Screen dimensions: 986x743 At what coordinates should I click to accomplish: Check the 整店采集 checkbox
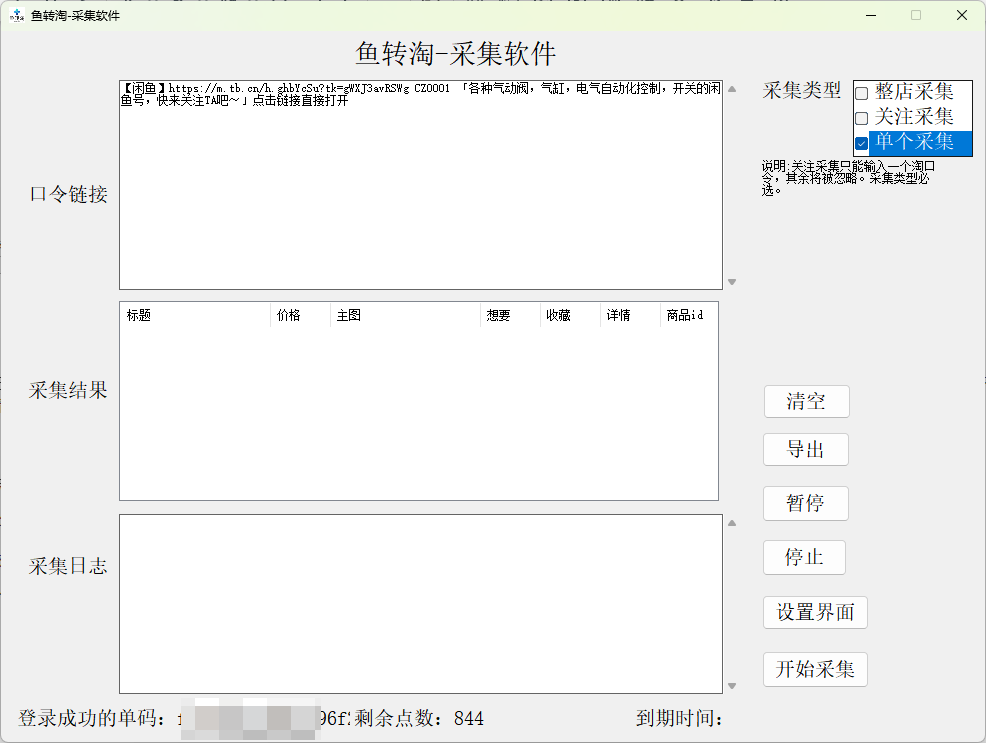pyautogui.click(x=861, y=93)
